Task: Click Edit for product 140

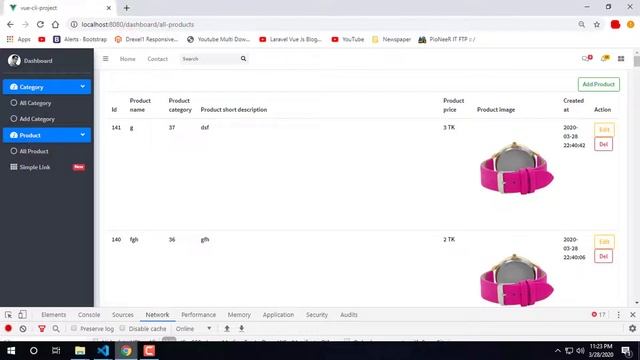Action: pos(604,242)
